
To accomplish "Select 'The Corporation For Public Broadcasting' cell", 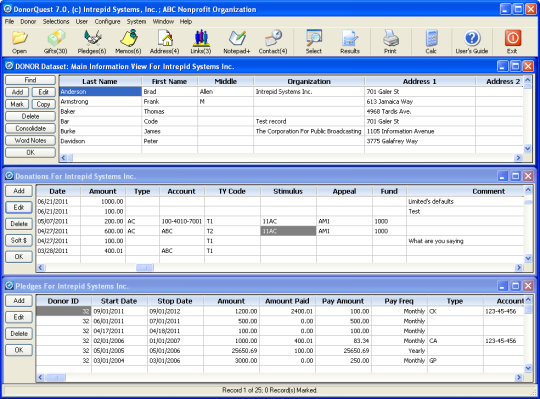I will 309,131.
